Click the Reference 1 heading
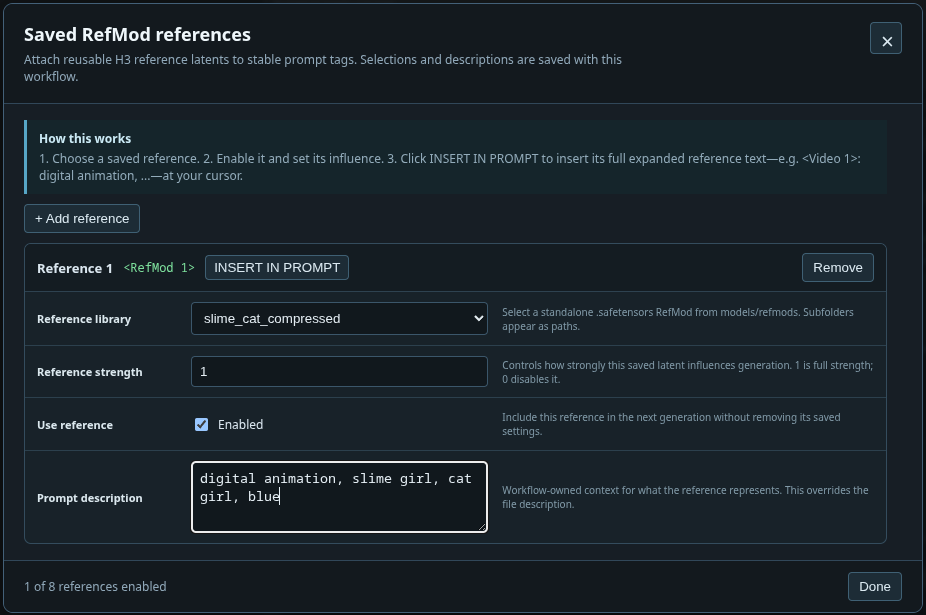Viewport: 926px width, 615px height. click(x=74, y=268)
